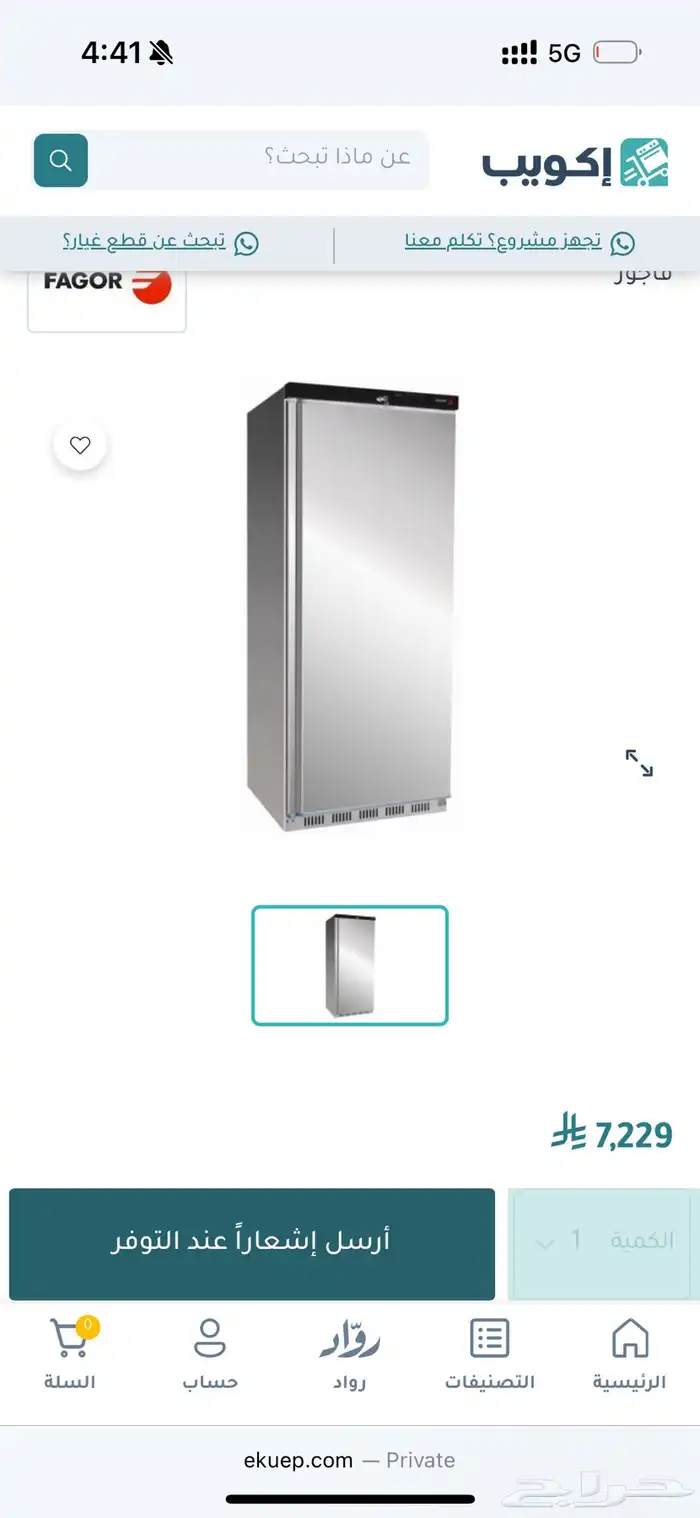Open the quantity dropdown
The image size is (700, 1518).
pos(604,1243)
